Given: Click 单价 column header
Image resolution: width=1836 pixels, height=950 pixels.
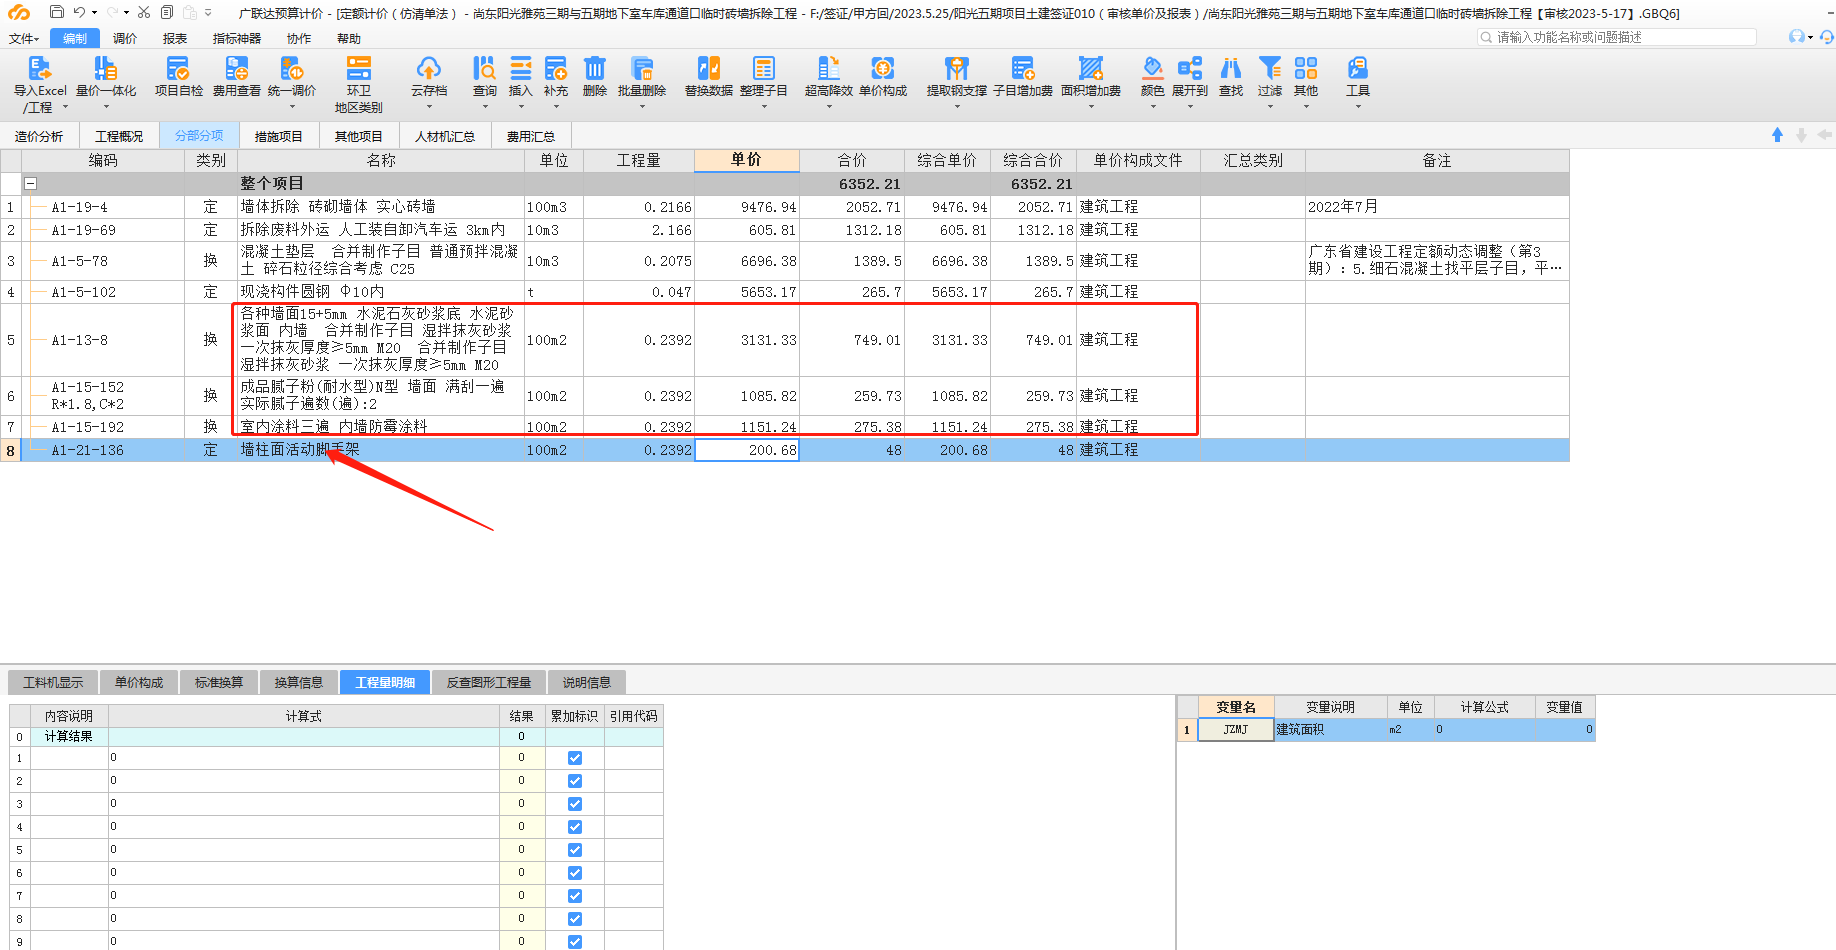Looking at the screenshot, I should (x=746, y=160).
